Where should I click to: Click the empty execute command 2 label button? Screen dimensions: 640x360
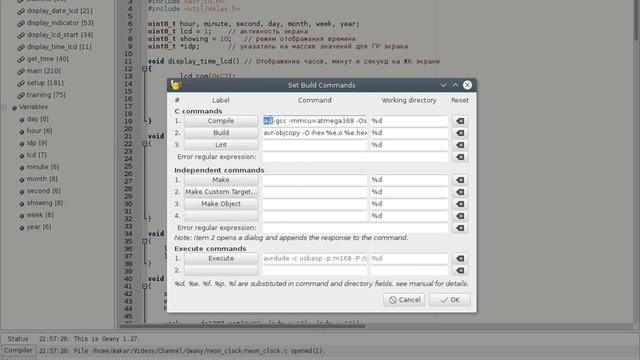click(221, 271)
